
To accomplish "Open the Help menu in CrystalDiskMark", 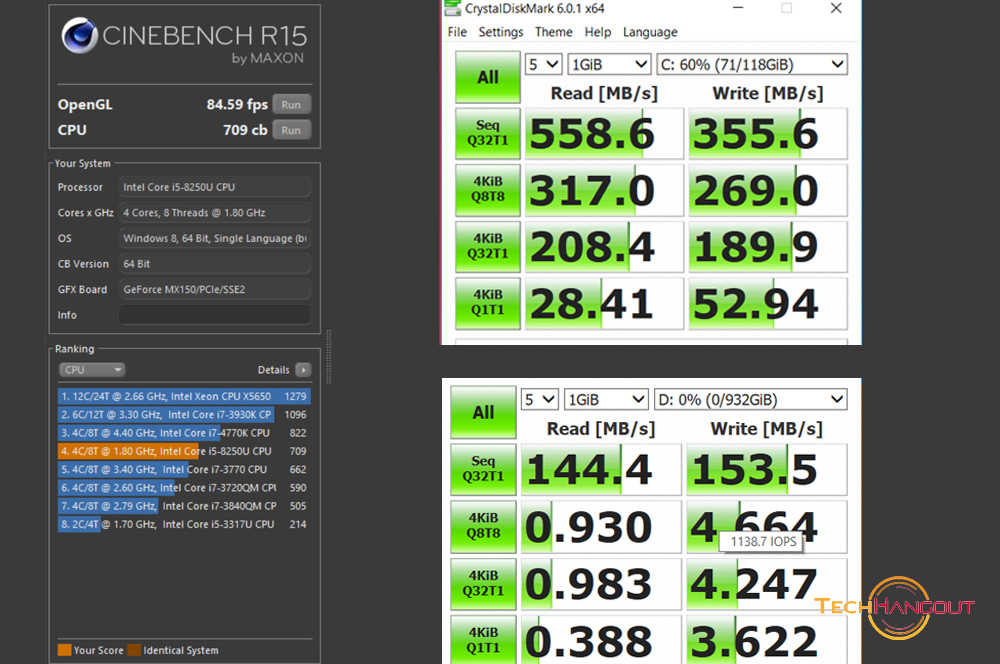I will point(598,32).
